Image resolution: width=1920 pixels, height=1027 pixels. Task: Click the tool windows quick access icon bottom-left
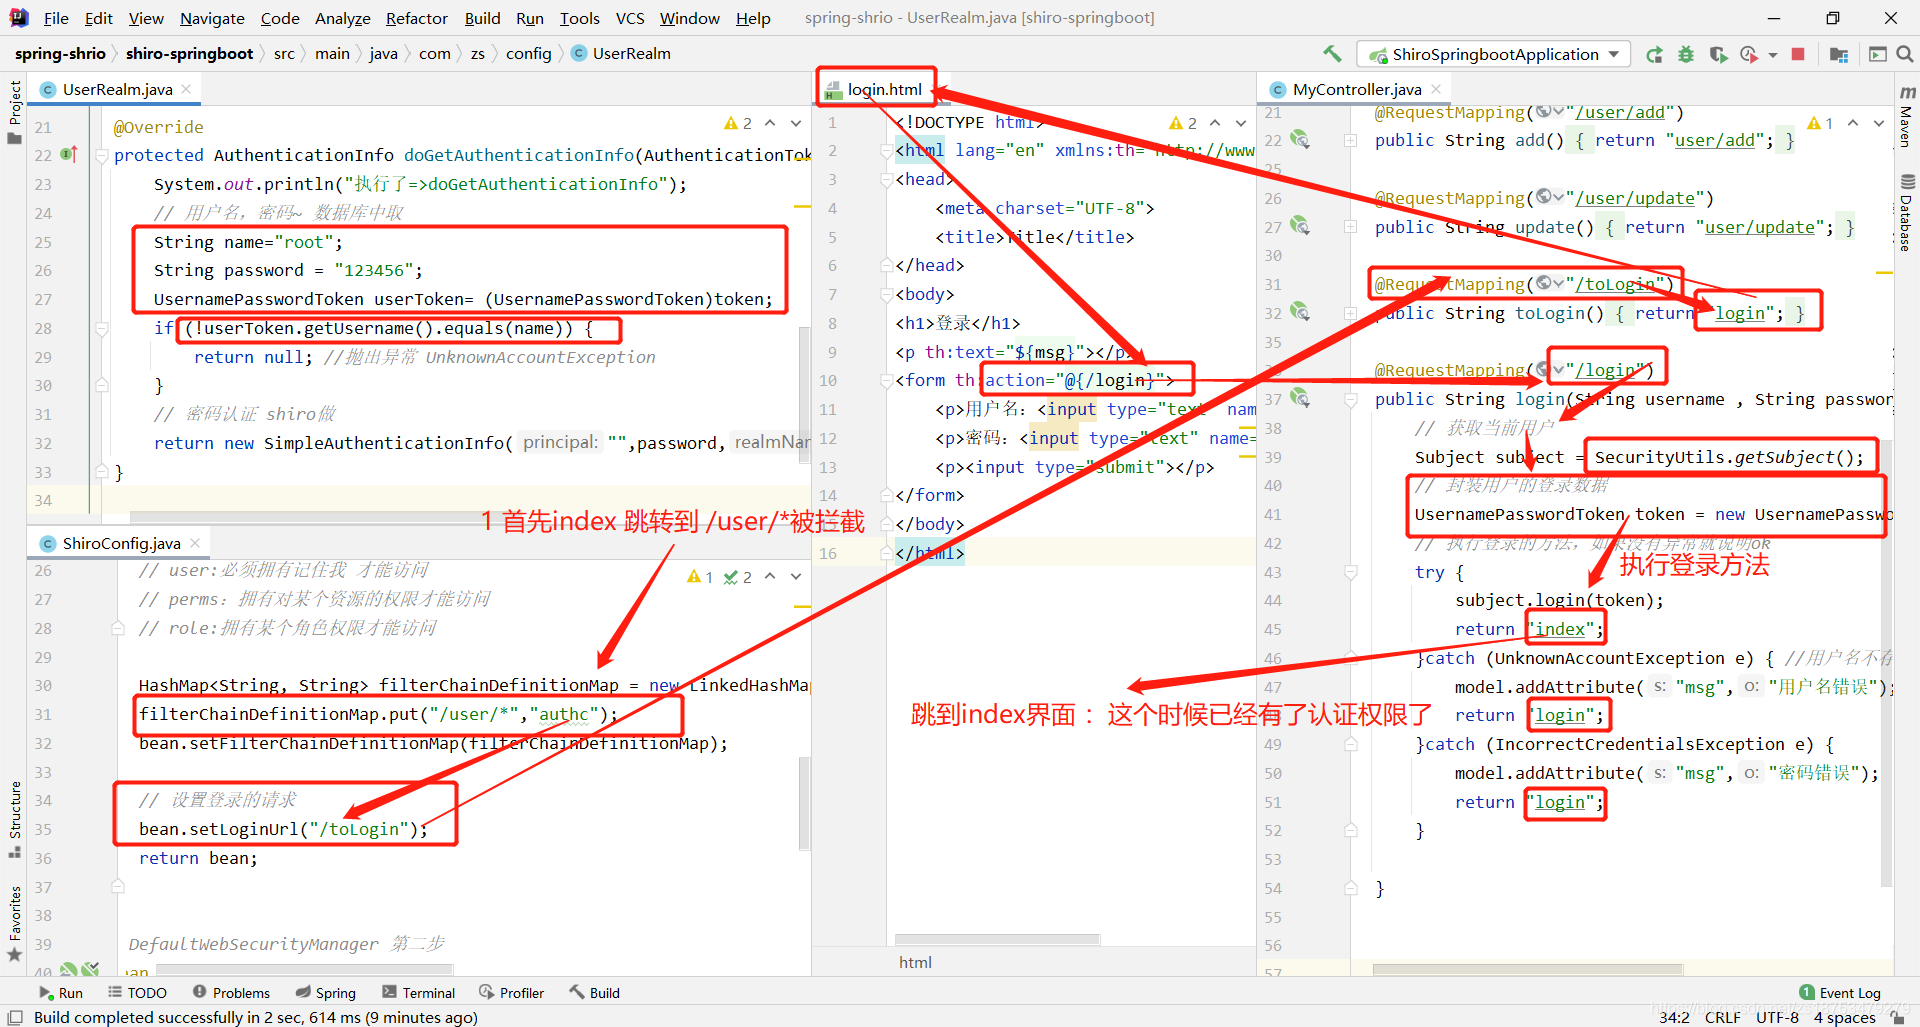pos(15,1017)
